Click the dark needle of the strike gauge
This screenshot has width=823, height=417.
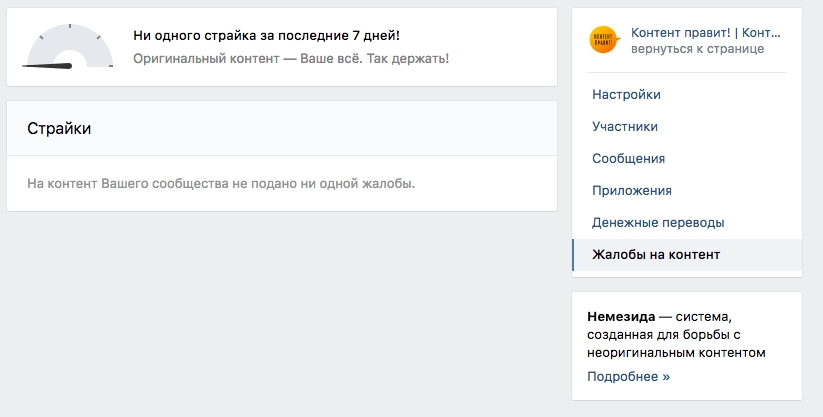[48, 66]
